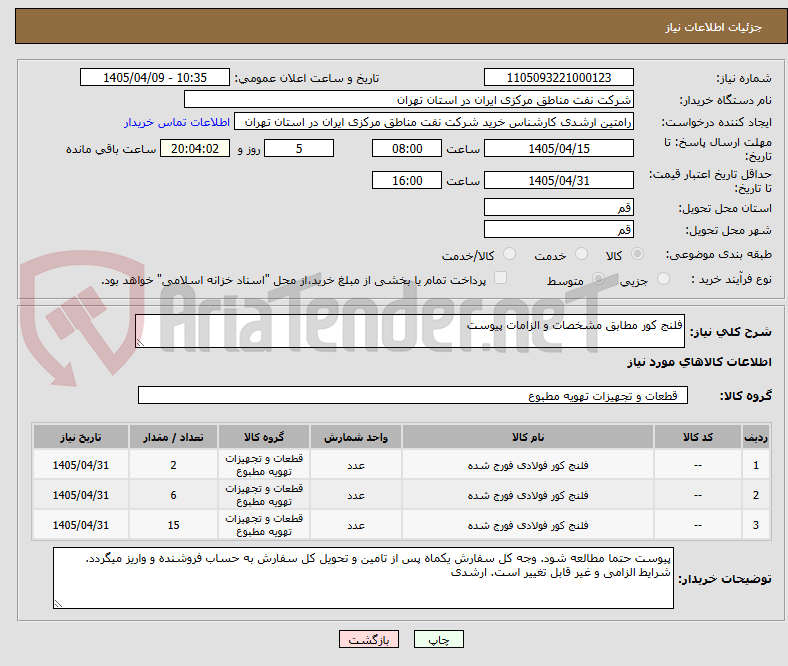Screen dimensions: 788x666
Task: Click the goods group field قطعات و تجهیزات تهویه مطبوع
Action: click(x=413, y=395)
